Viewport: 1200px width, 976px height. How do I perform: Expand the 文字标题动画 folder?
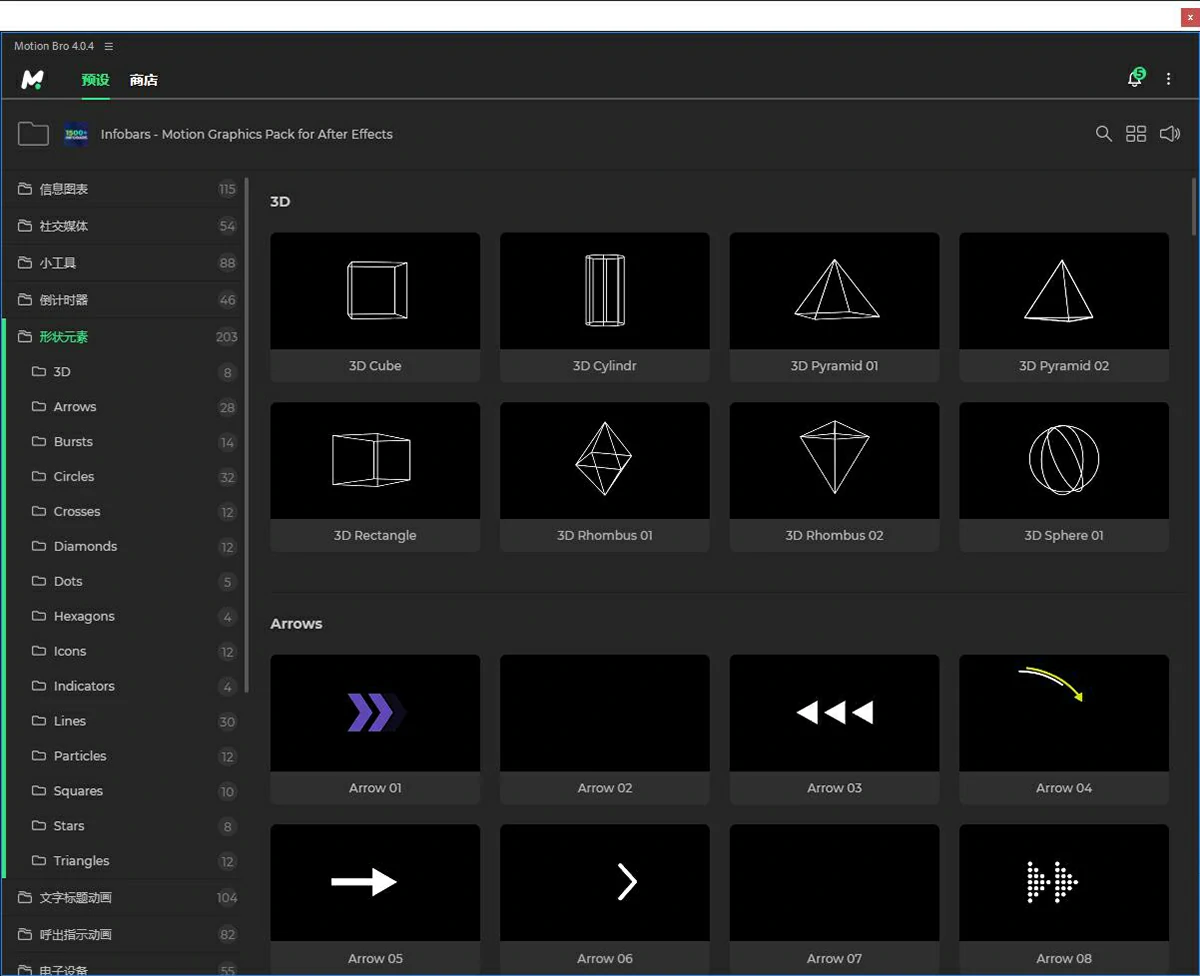pos(123,898)
